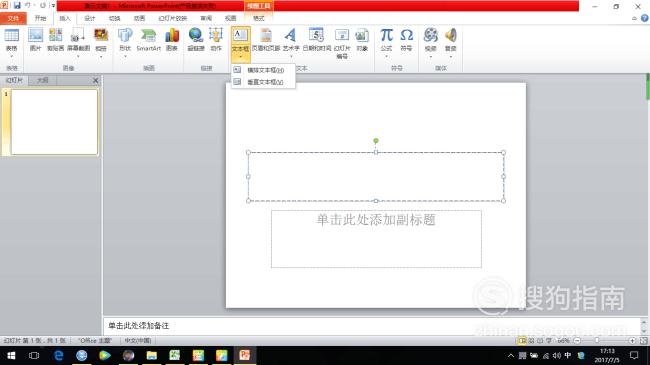Viewport: 650px width, 365px height.
Task: Click the zoom slider handle
Action: pyautogui.click(x=597, y=341)
